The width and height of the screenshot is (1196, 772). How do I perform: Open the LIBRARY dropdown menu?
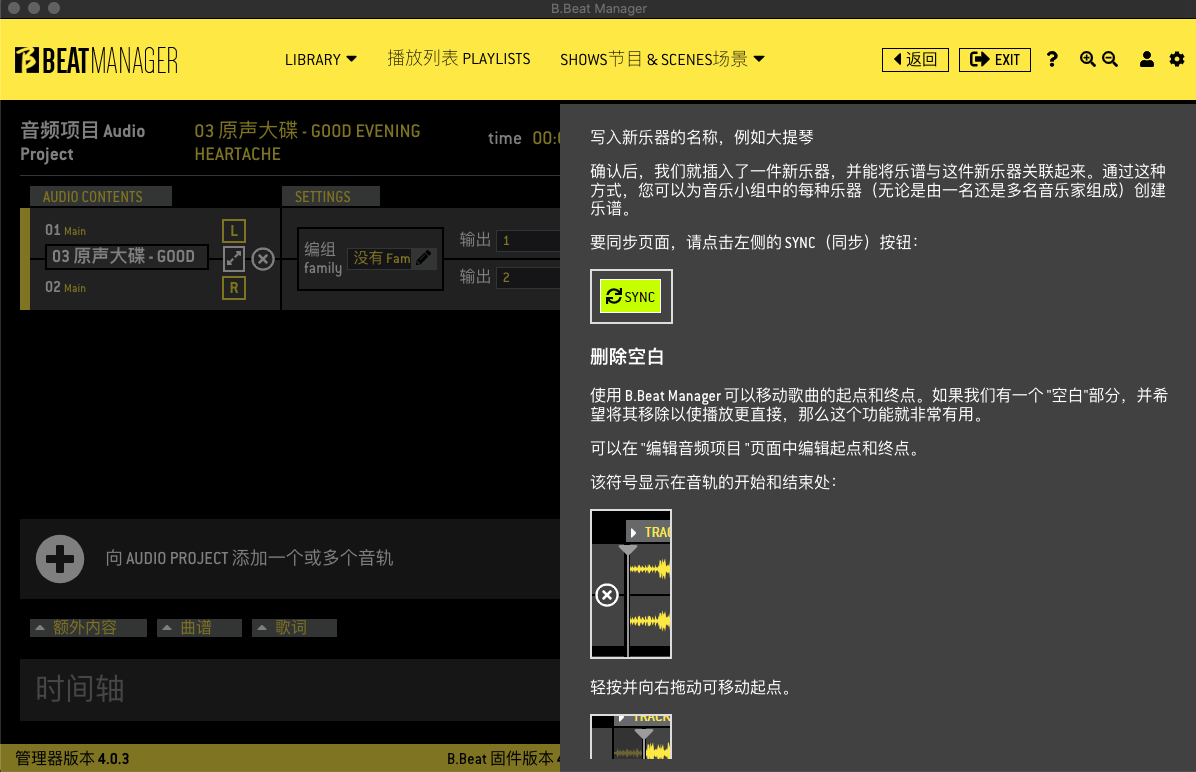coord(320,60)
